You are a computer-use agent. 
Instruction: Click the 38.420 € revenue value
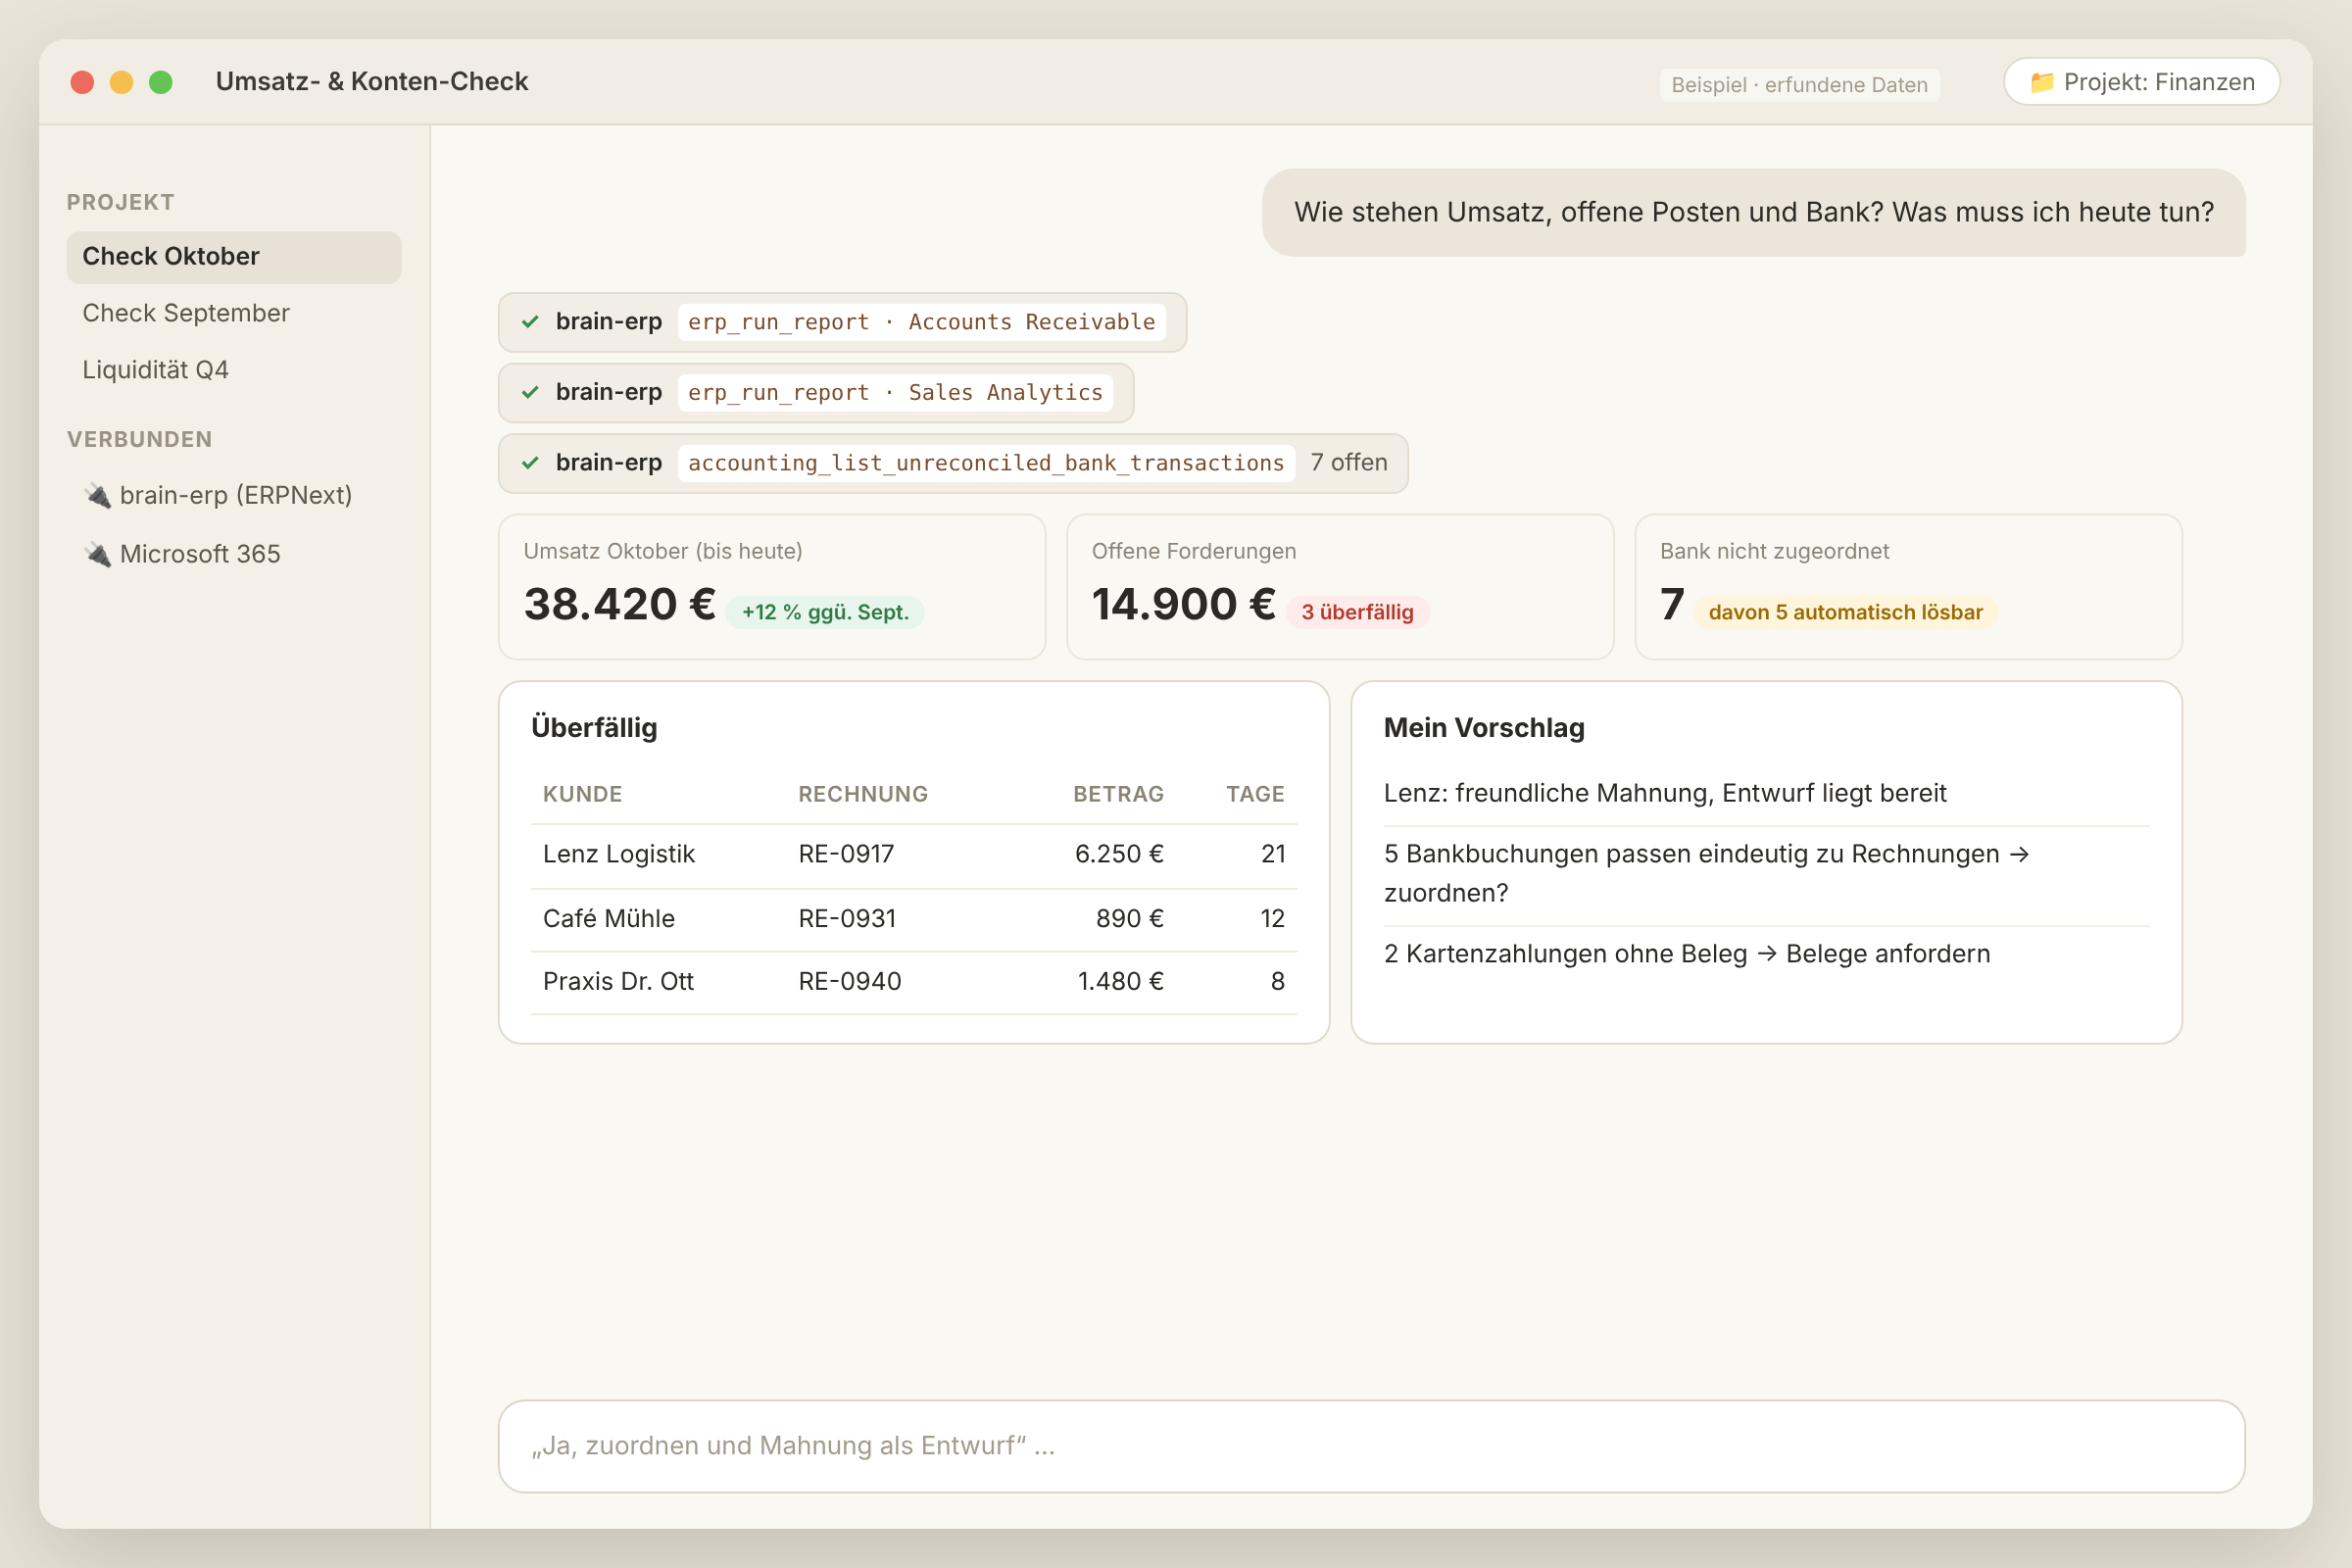click(x=619, y=604)
